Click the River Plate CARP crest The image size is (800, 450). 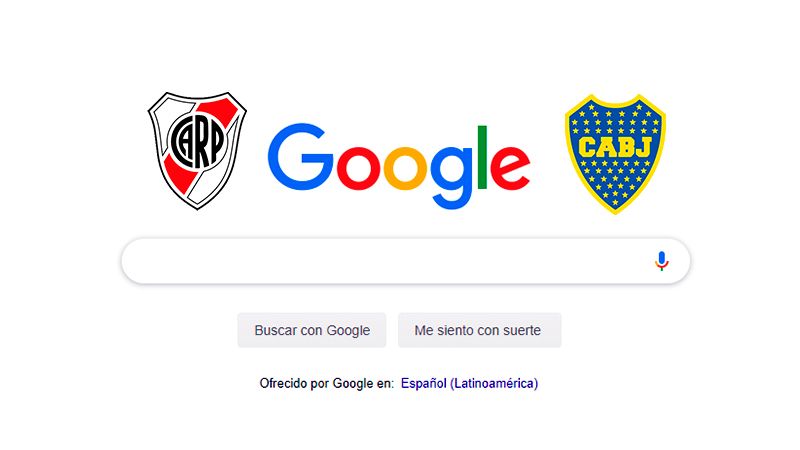(197, 151)
